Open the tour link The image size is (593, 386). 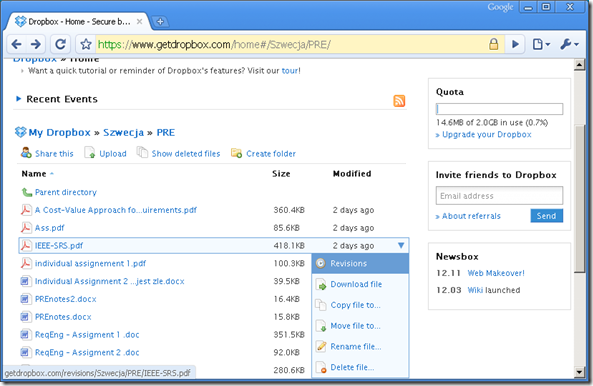(x=290, y=71)
